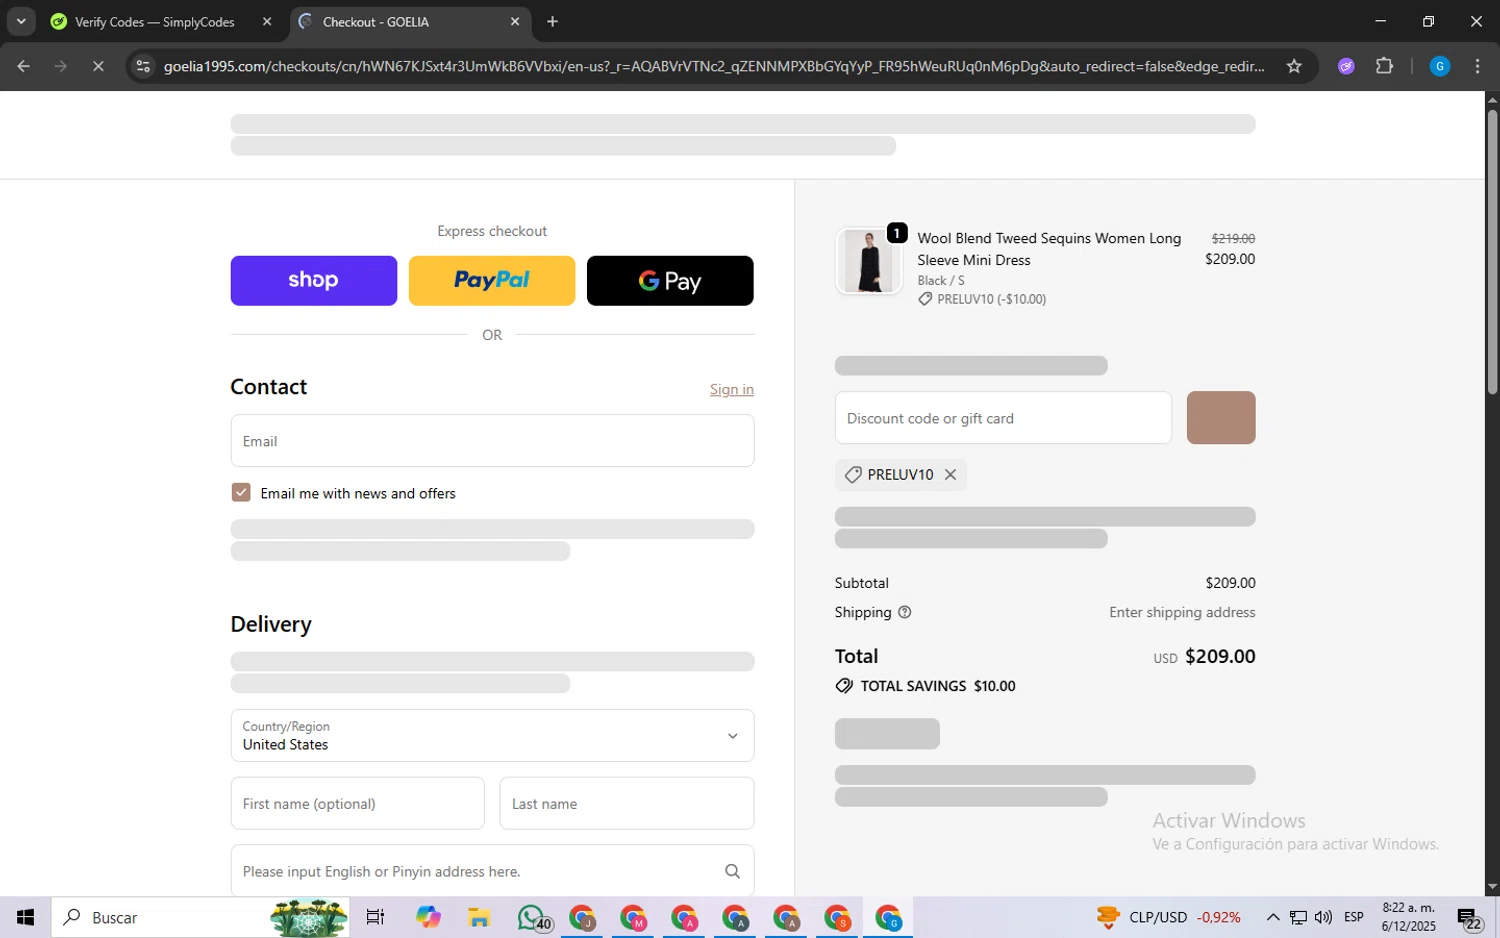Click the PRELUV10 tag icon on the chip
The width and height of the screenshot is (1500, 938).
coord(853,475)
